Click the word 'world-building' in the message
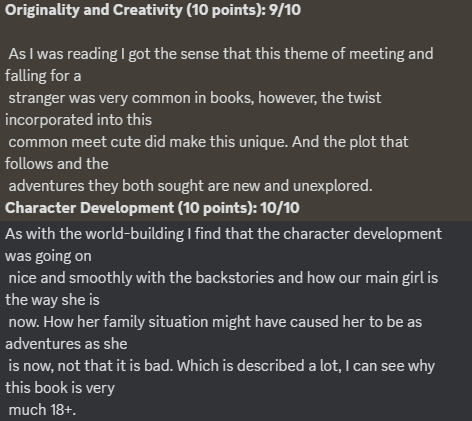 tap(135, 234)
